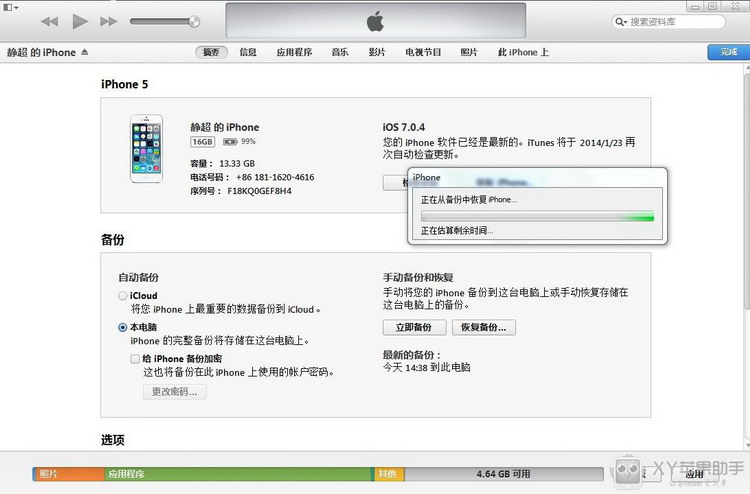Select the 摘要 summary tab
The image size is (750, 494).
pos(211,52)
